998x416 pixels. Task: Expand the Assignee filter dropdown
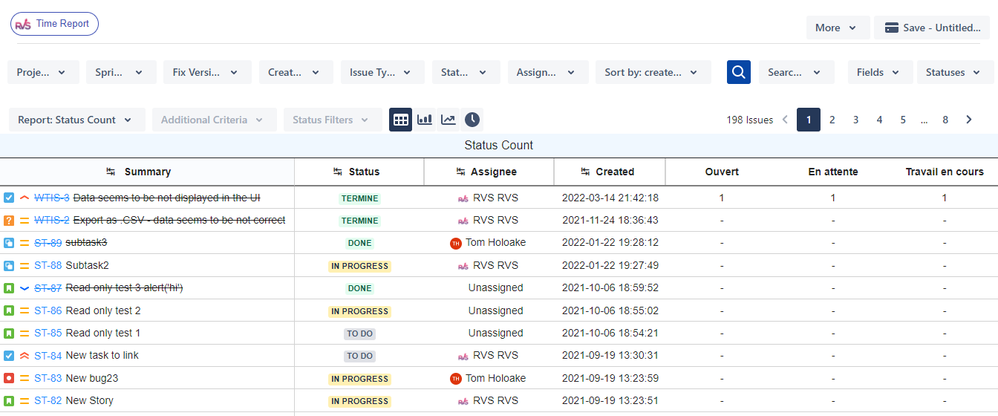(x=547, y=73)
